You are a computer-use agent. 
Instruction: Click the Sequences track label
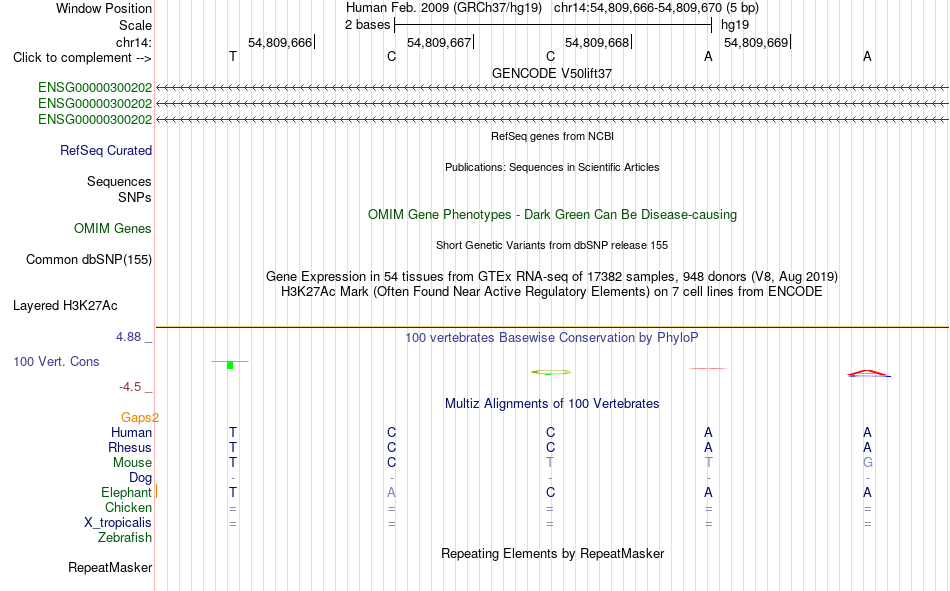(x=119, y=182)
